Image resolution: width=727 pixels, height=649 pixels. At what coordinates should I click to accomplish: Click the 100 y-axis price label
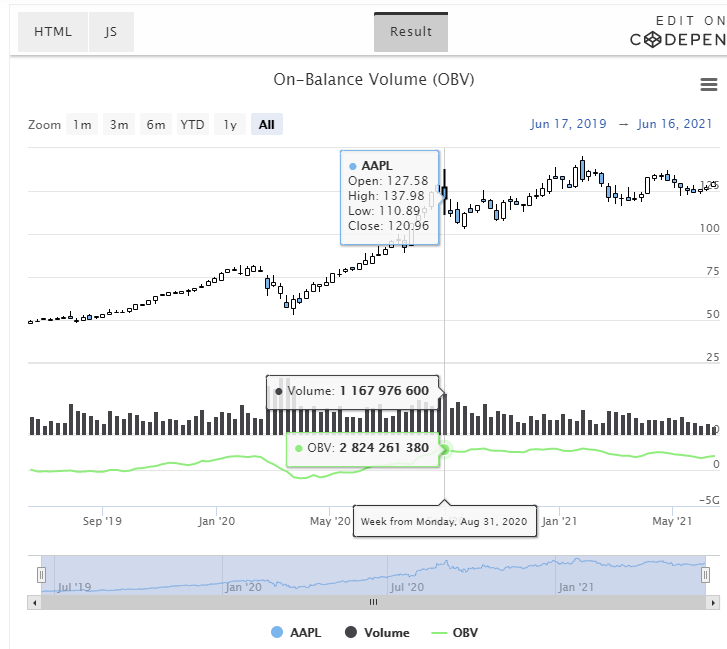tap(709, 228)
